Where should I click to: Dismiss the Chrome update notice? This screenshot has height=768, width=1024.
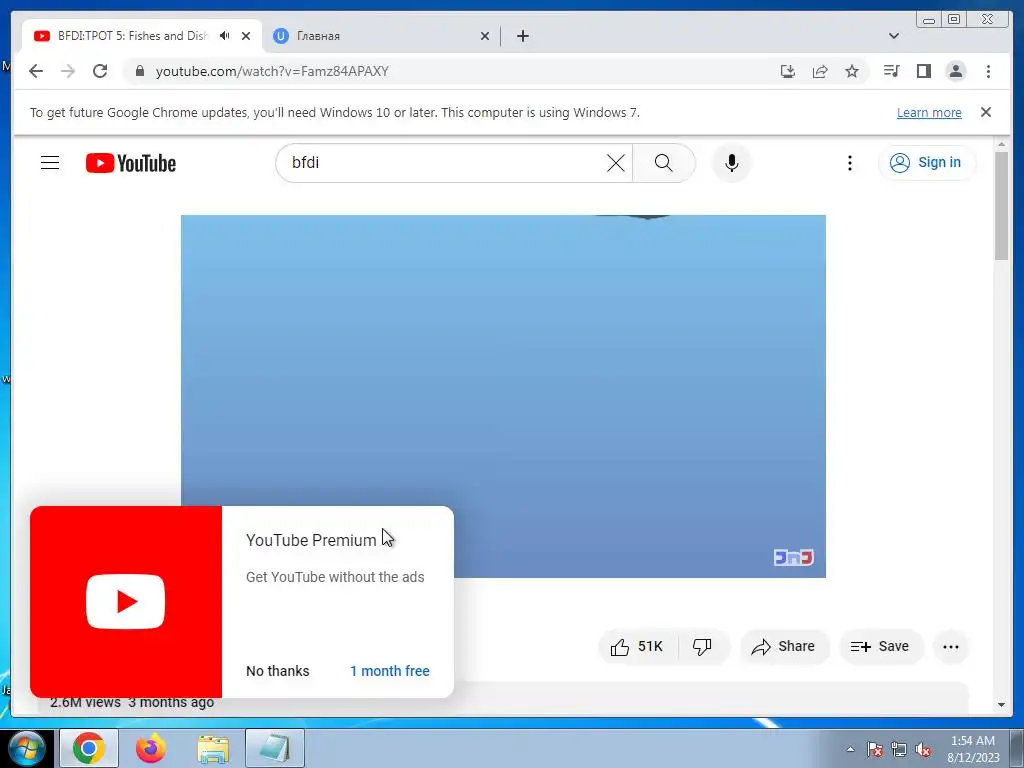tap(985, 112)
